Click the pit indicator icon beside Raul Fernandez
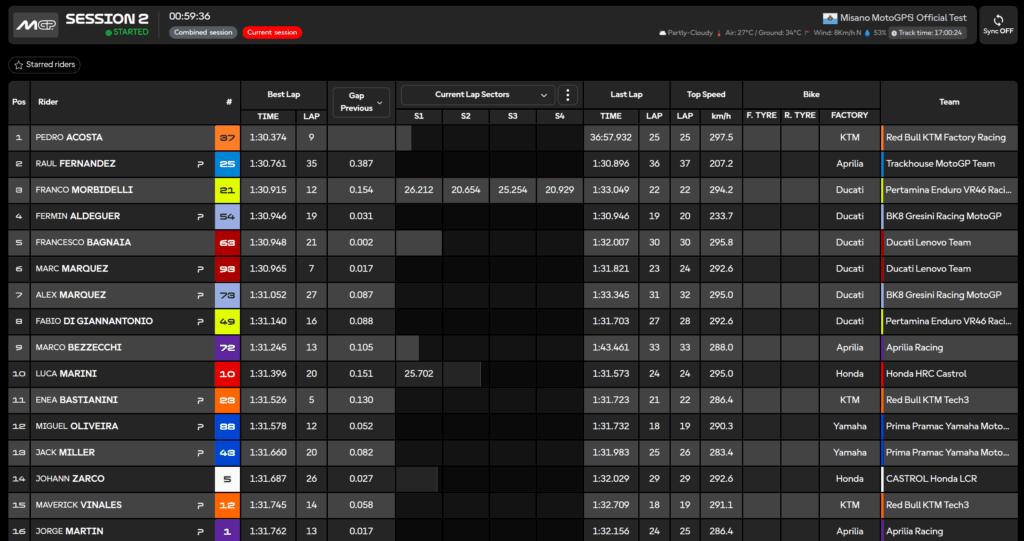The height and width of the screenshot is (541, 1024). [201, 164]
